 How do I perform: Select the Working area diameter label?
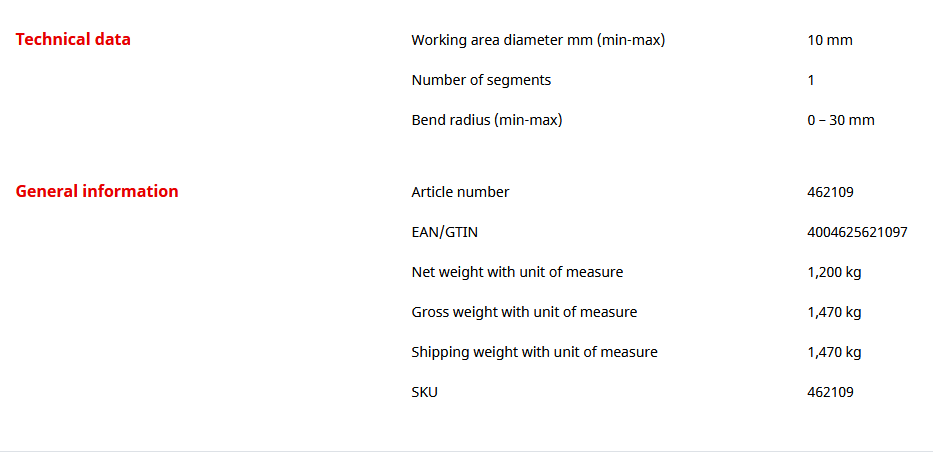538,40
